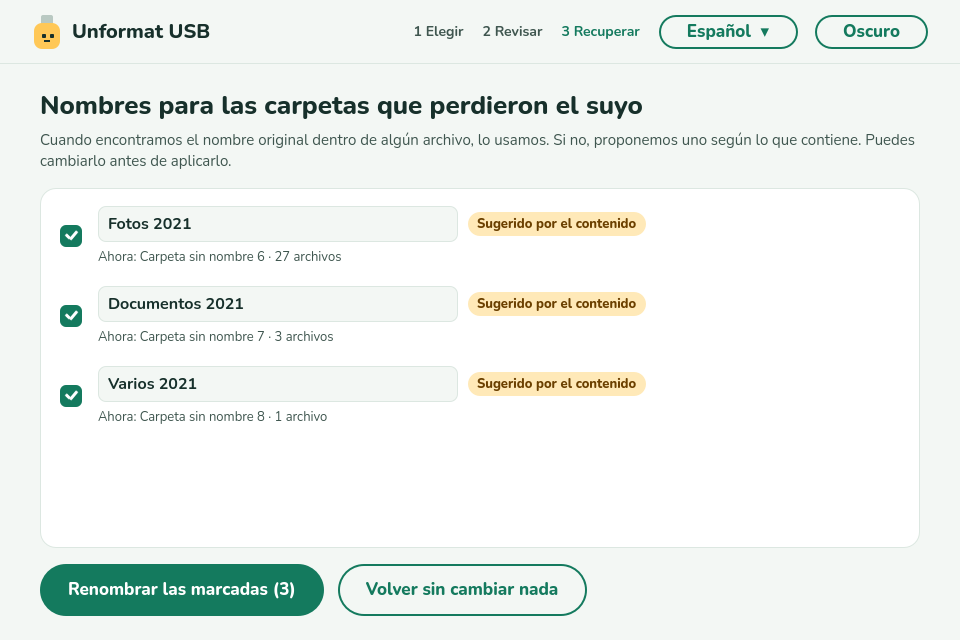Uncheck the Varios 2021 folder checkbox
The width and height of the screenshot is (960, 640).
point(71,396)
